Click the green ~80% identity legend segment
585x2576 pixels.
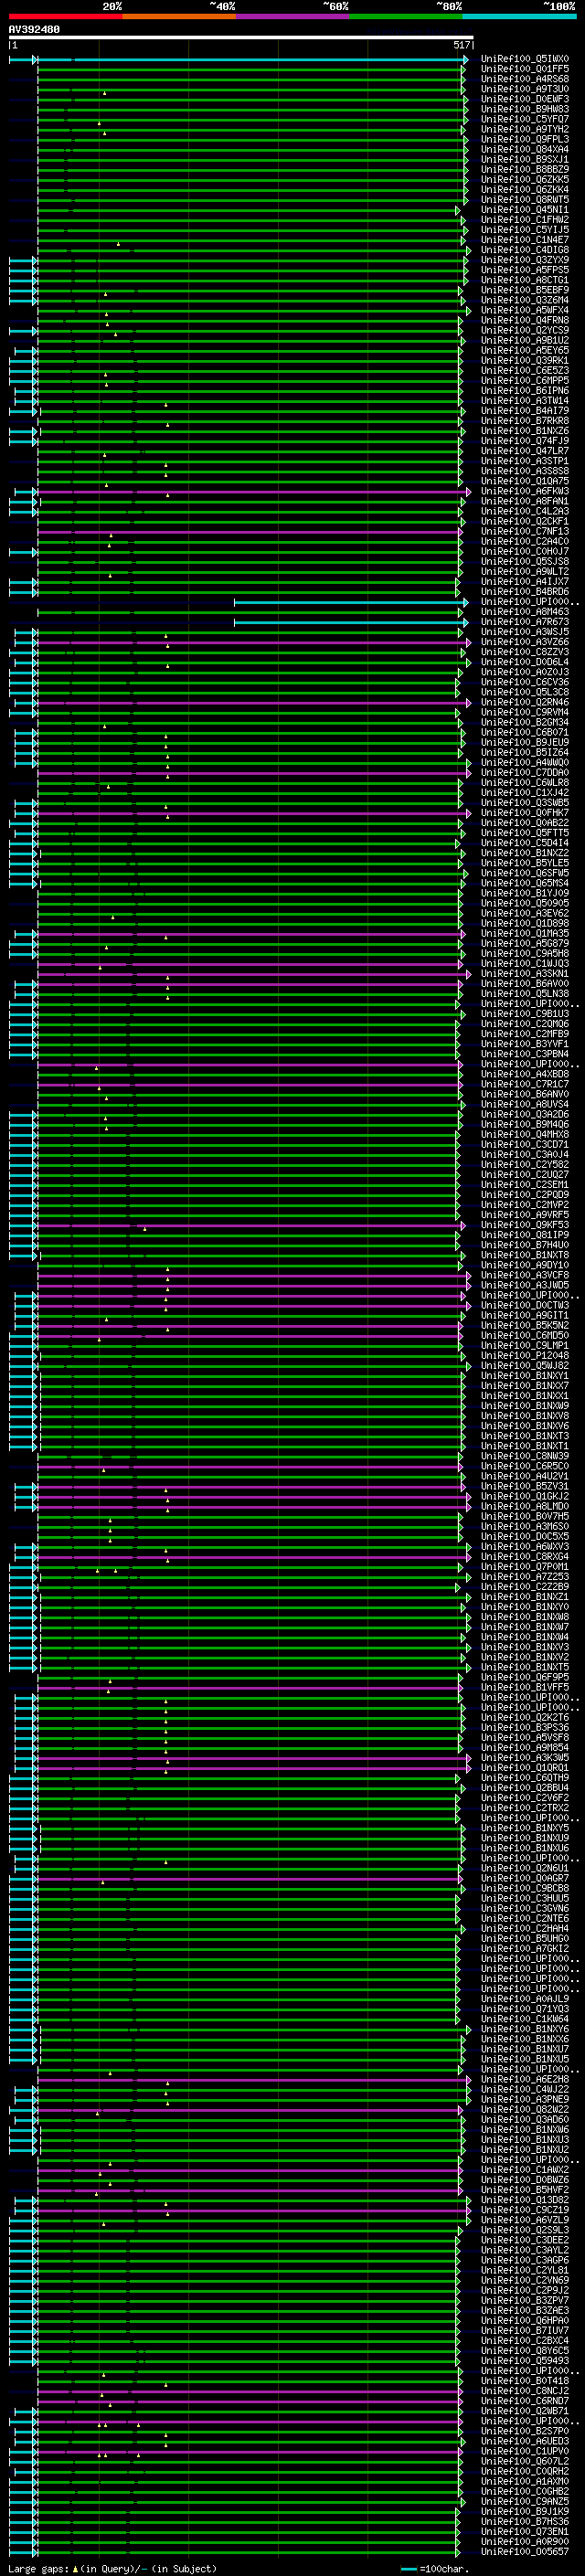[x=405, y=16]
